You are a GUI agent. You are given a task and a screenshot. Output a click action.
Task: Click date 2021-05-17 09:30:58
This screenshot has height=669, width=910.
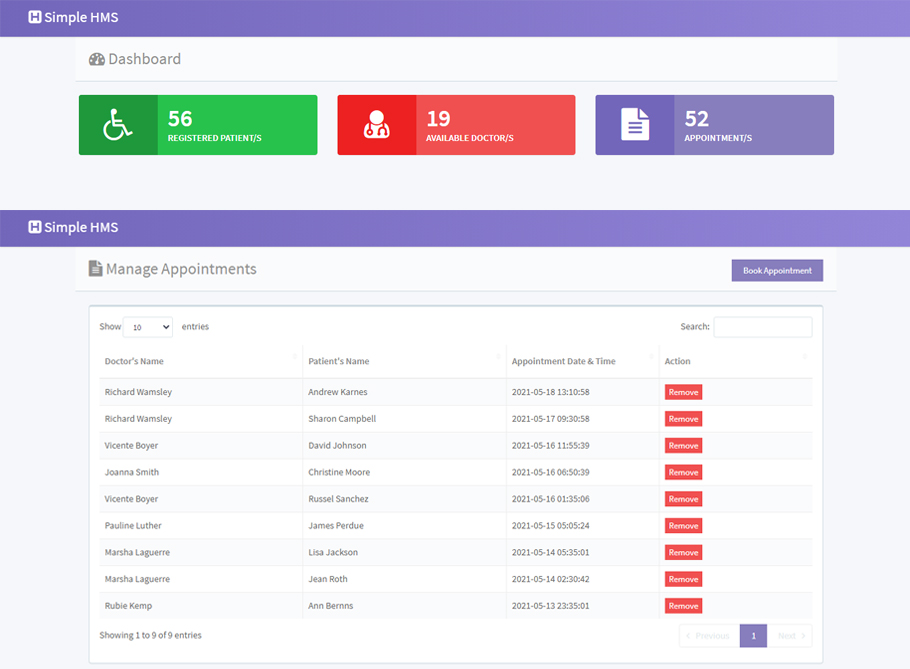coord(550,419)
